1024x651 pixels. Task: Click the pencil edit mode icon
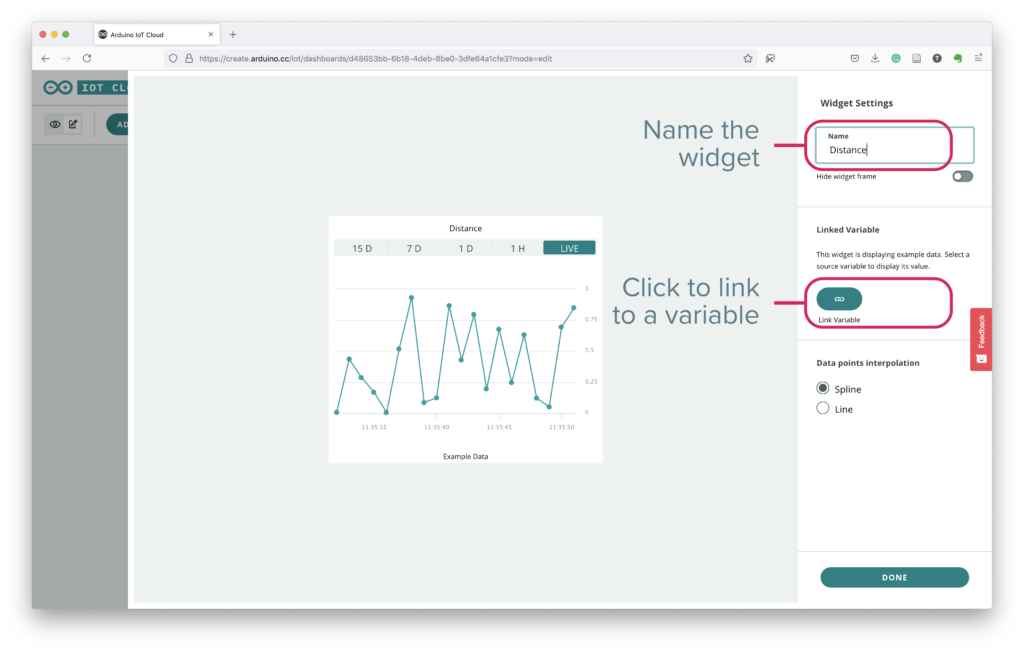(73, 124)
